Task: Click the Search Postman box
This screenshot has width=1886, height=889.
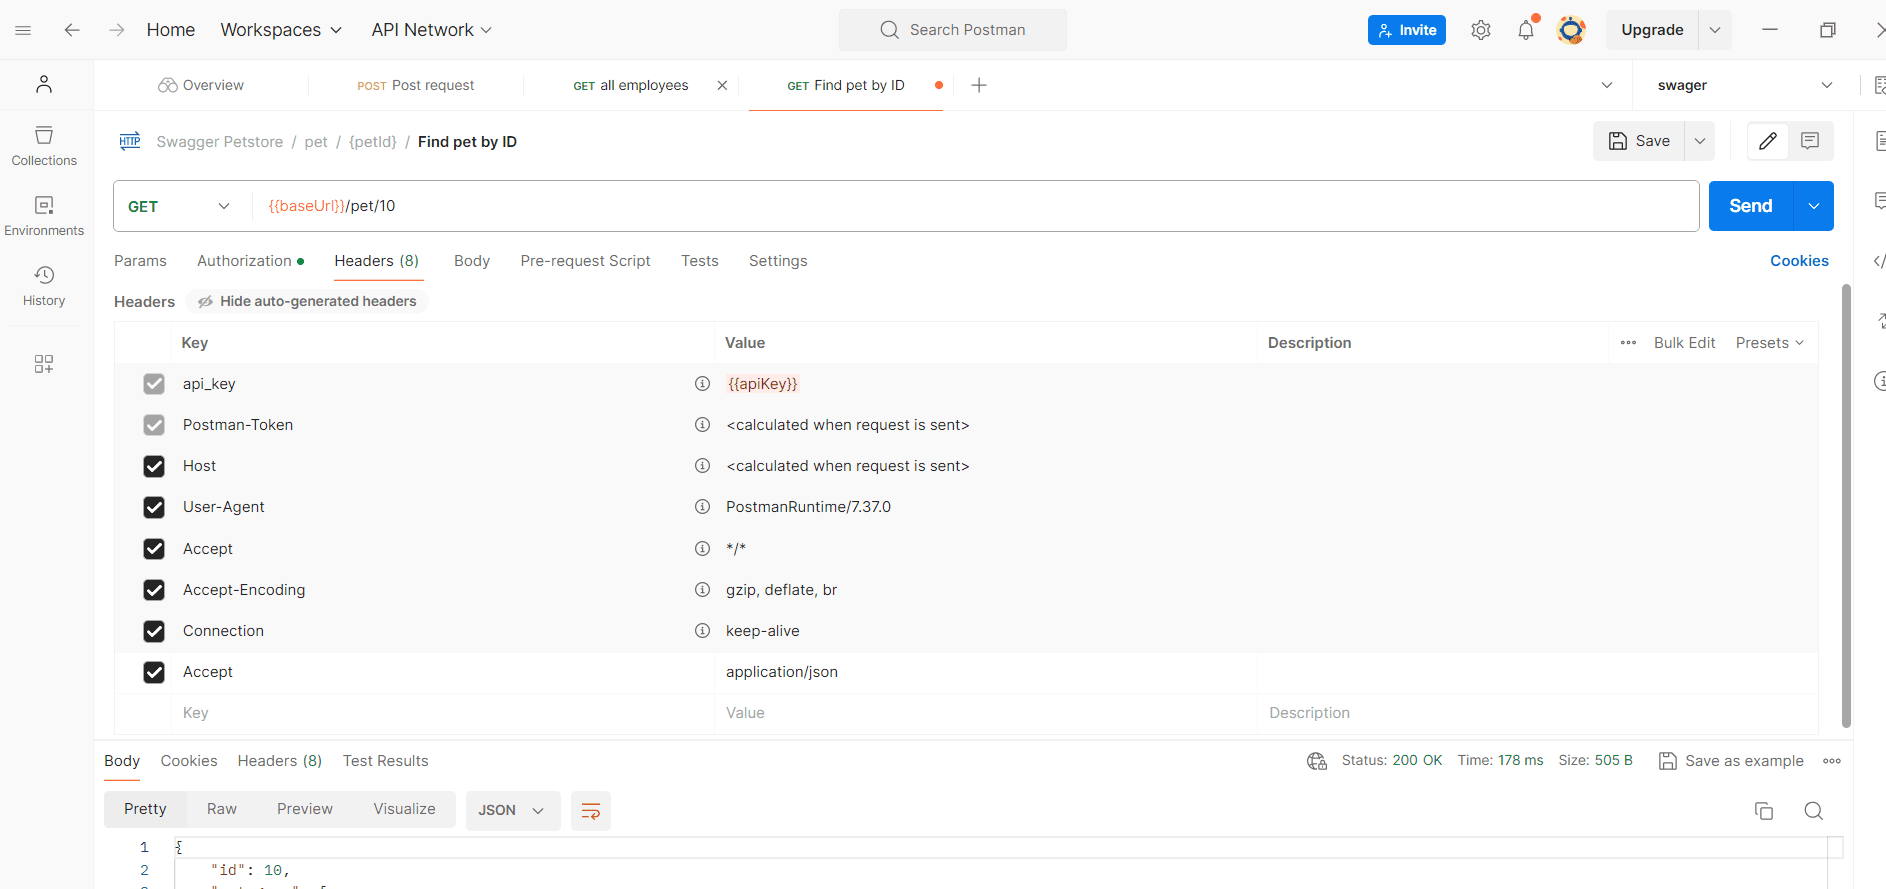Action: tap(953, 30)
